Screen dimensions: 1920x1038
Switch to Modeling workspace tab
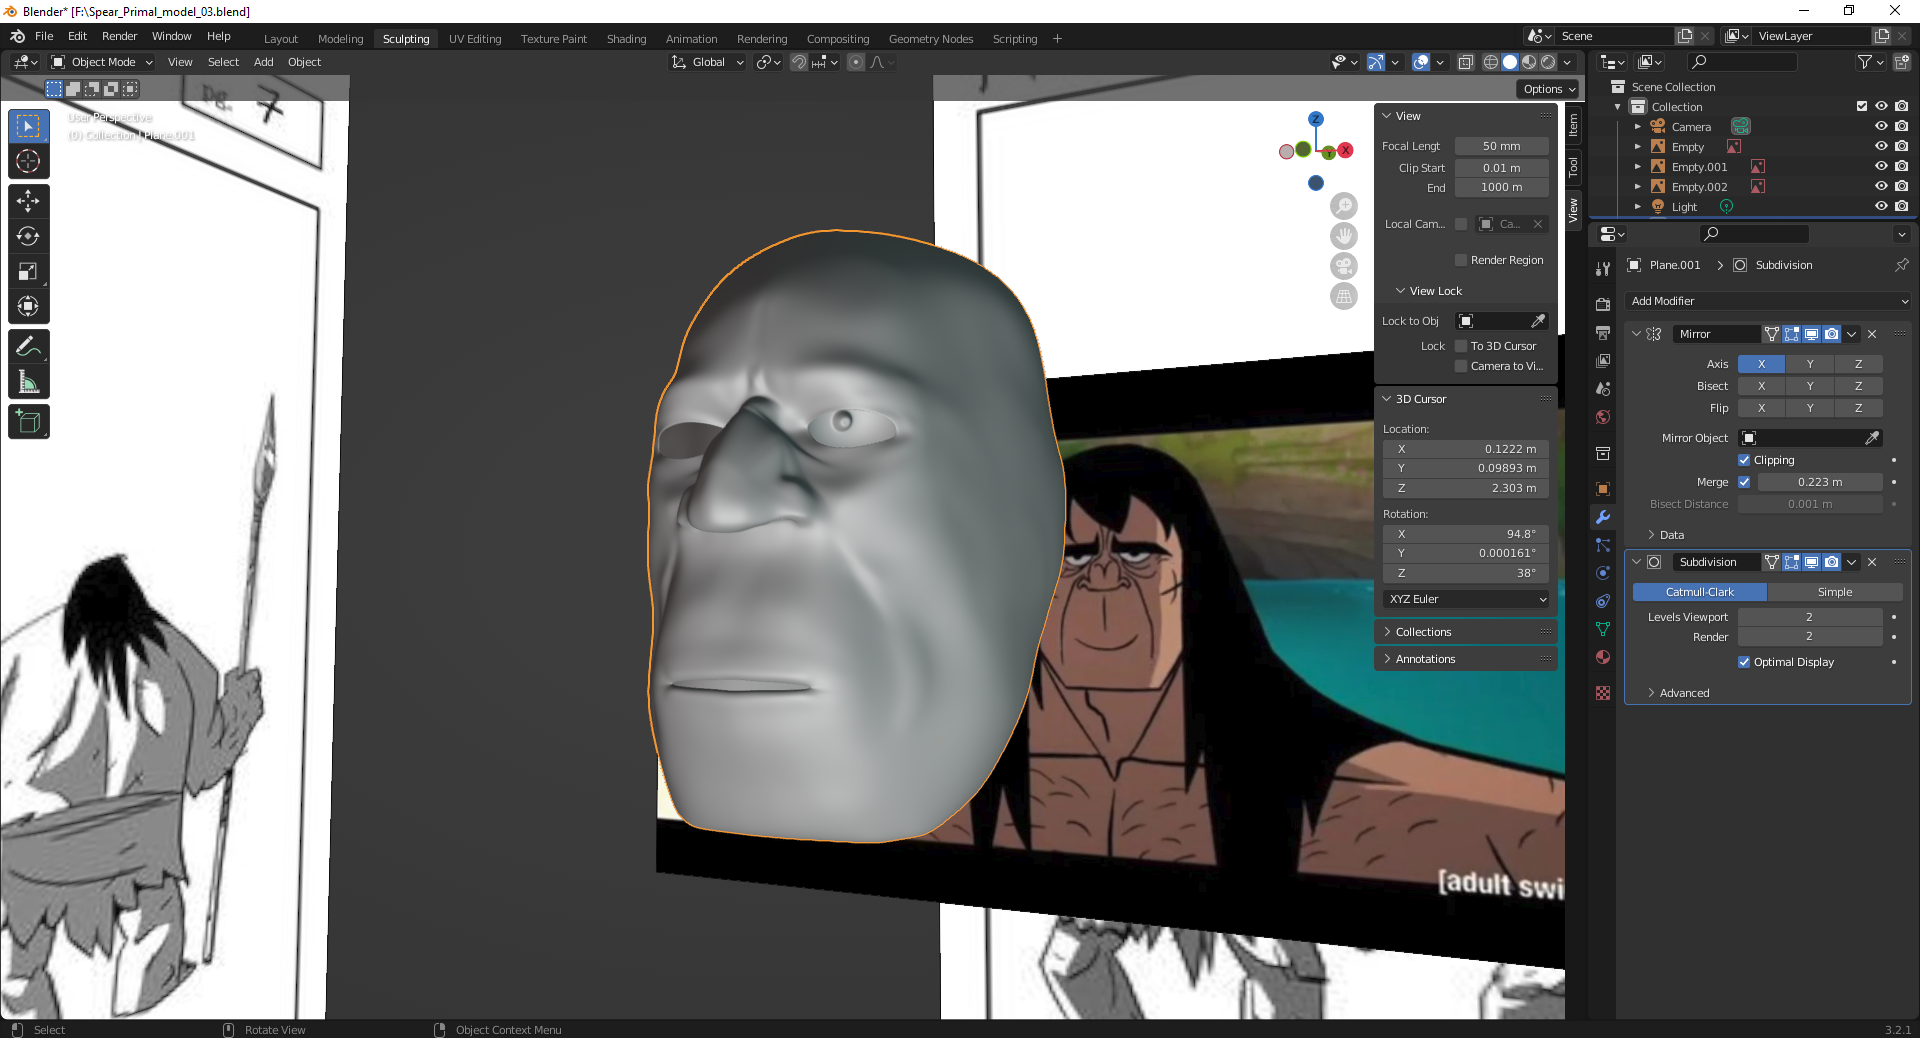[340, 39]
